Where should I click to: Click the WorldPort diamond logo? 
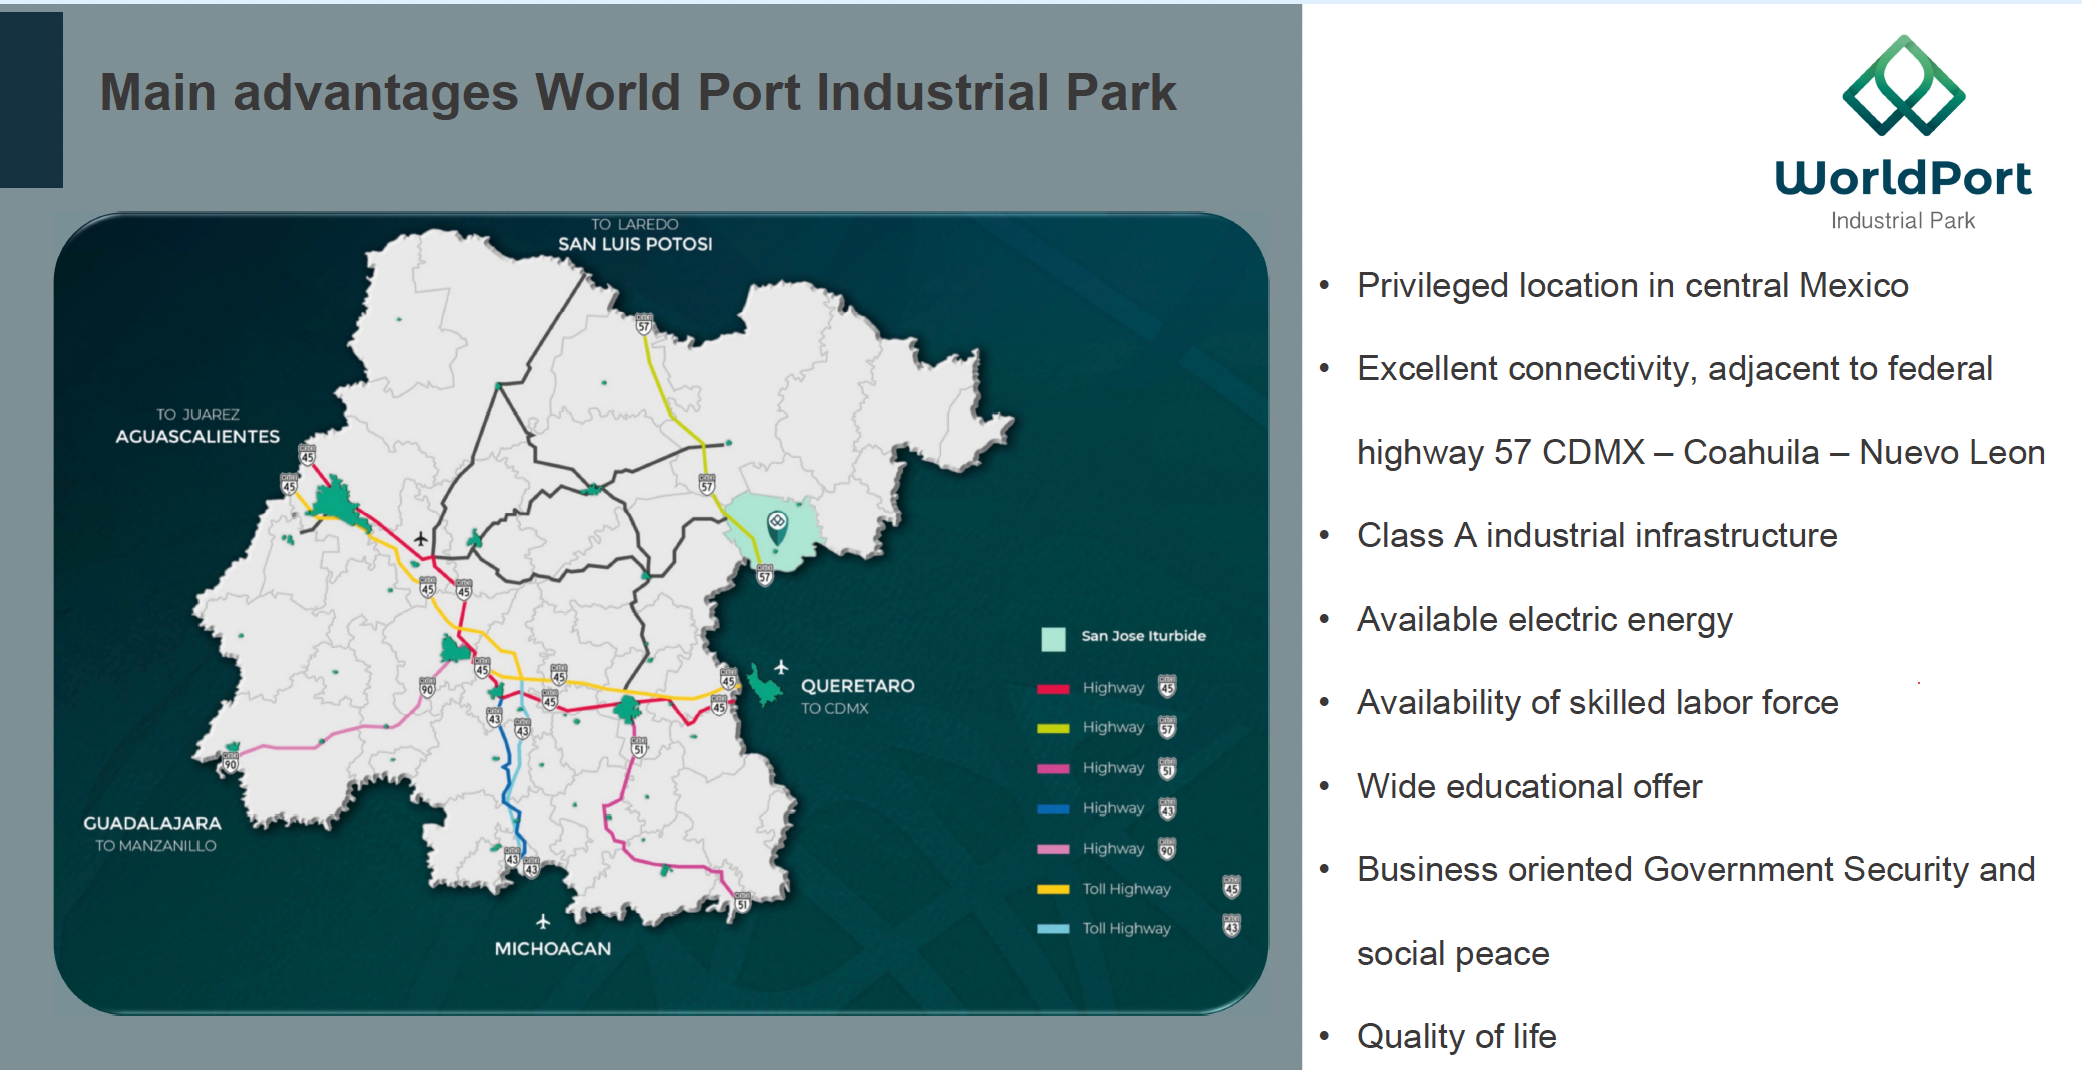click(1903, 87)
